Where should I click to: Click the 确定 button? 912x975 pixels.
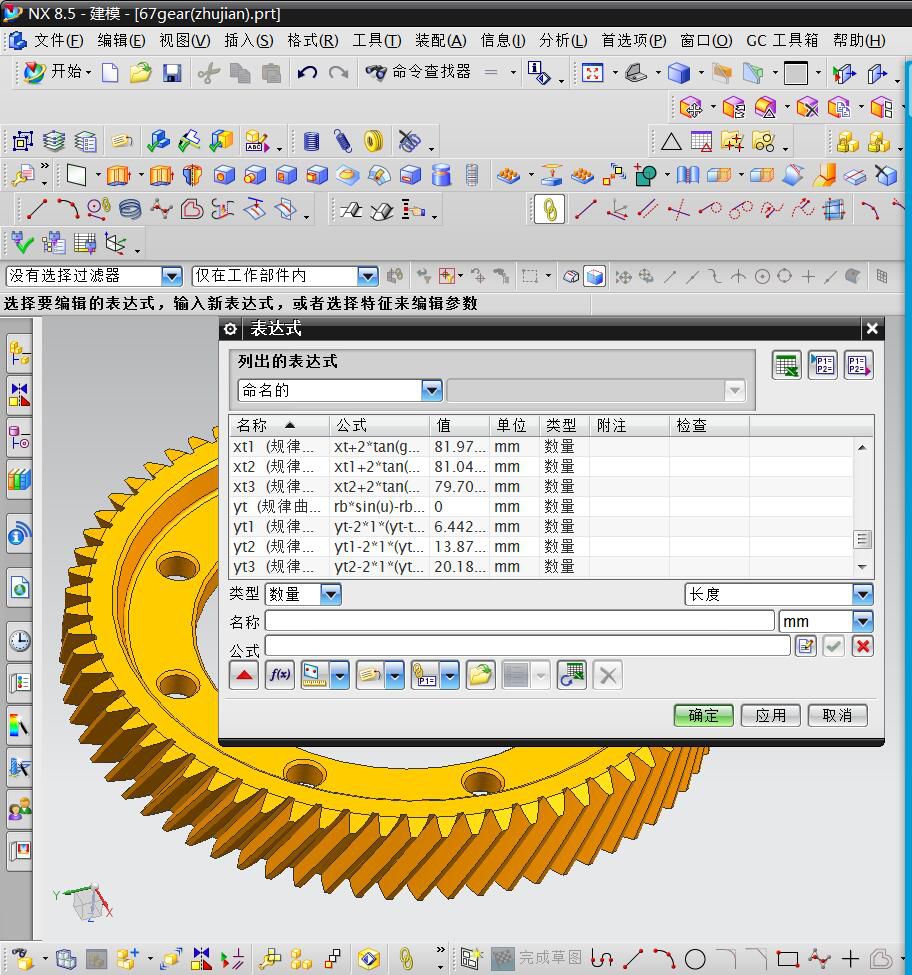coord(703,715)
